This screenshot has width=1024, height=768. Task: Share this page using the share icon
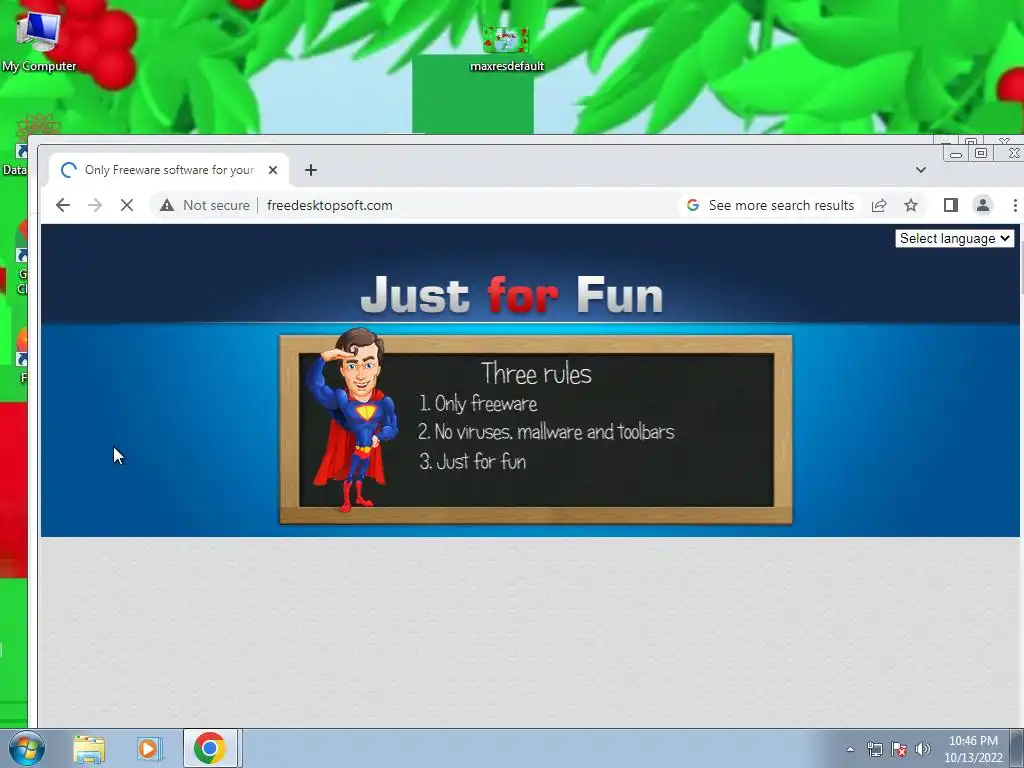click(879, 205)
